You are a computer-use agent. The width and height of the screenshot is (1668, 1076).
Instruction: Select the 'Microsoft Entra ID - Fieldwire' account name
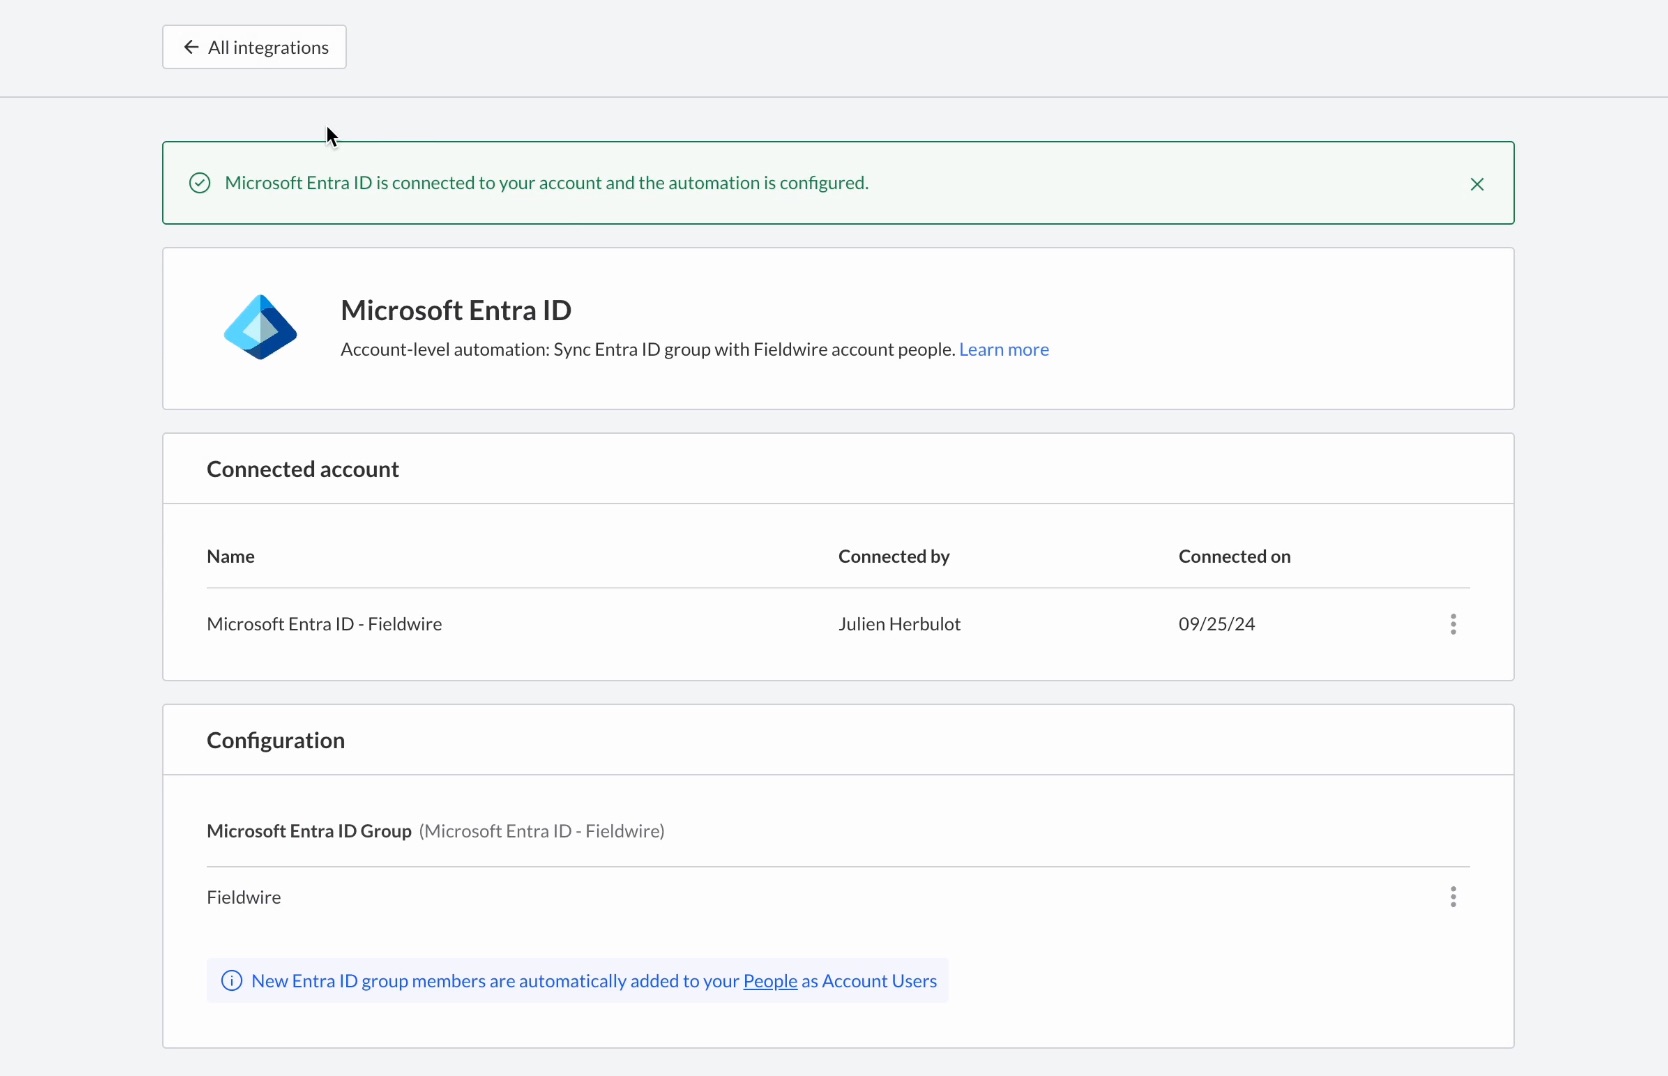click(324, 624)
